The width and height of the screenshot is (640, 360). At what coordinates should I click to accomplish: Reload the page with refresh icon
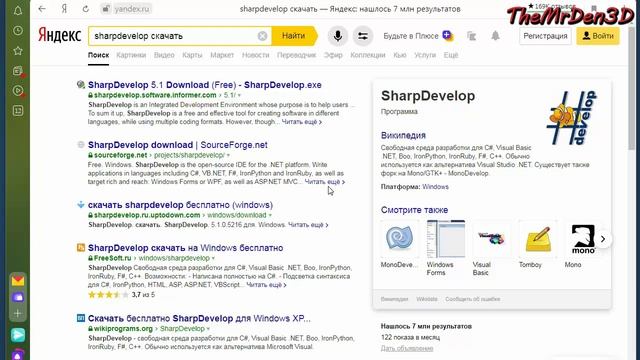click(x=85, y=9)
